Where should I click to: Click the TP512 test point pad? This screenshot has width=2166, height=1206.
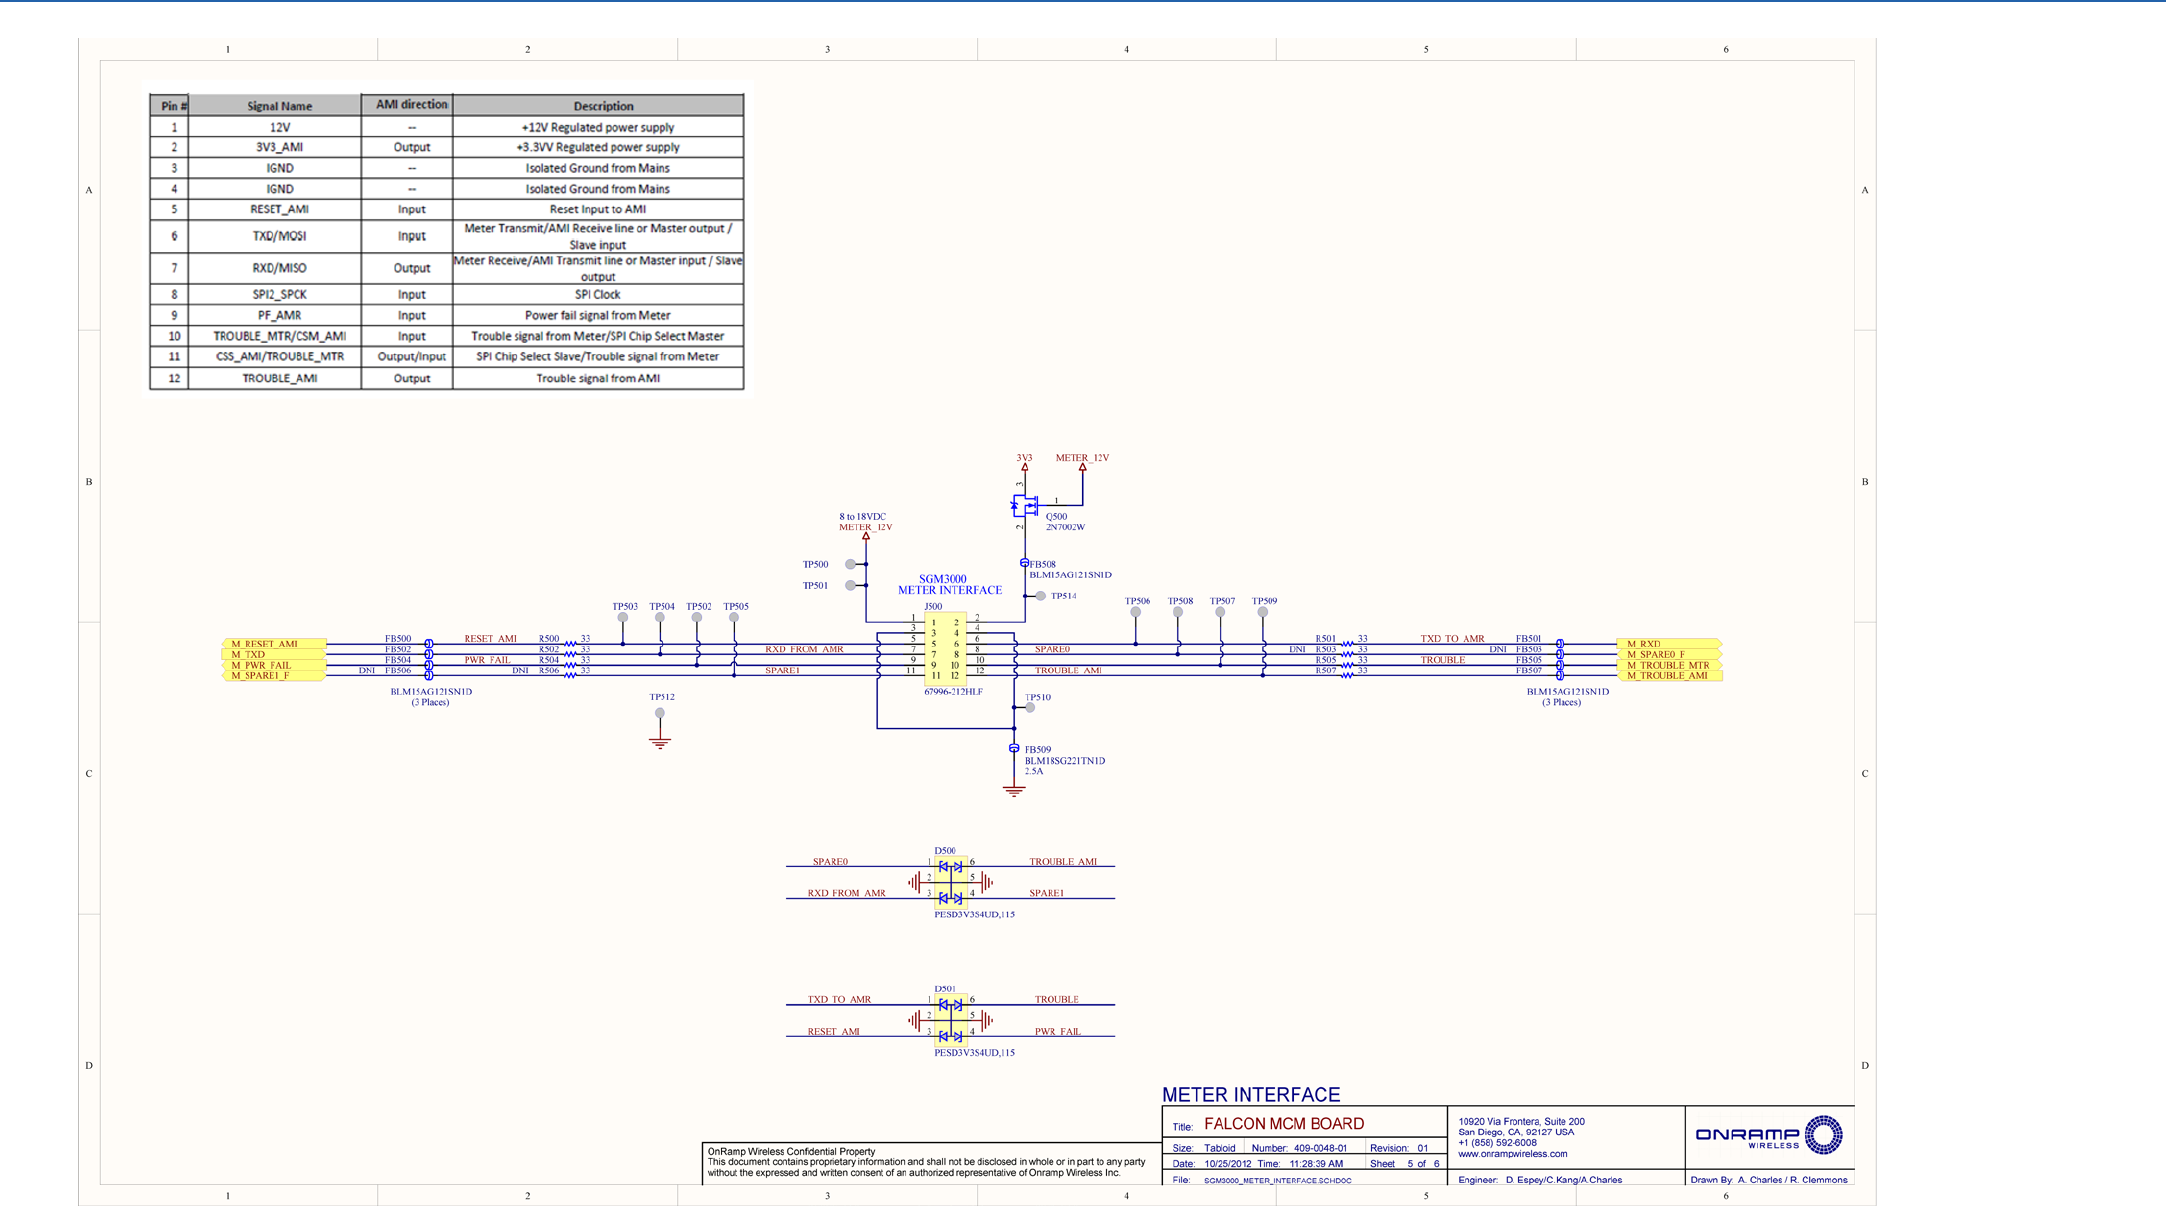[x=659, y=713]
